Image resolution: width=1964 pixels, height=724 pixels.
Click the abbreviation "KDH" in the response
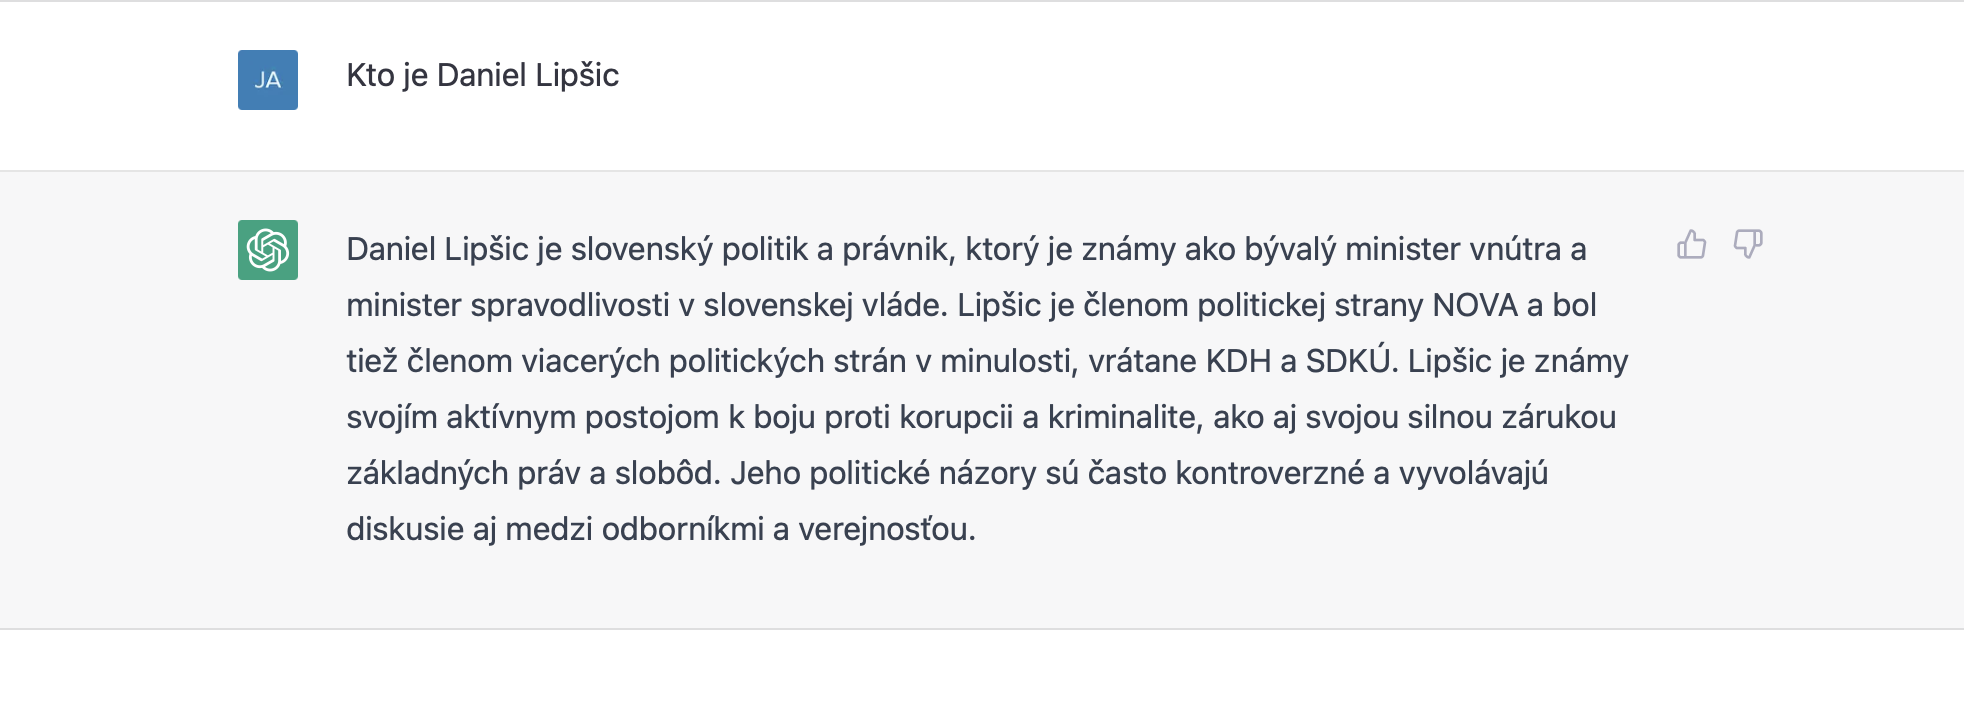[1238, 361]
